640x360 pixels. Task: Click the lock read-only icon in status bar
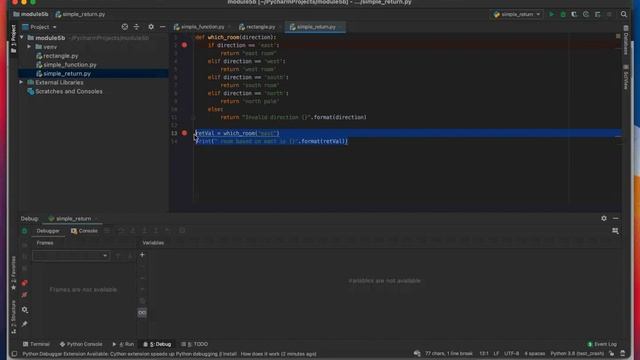pyautogui.click(x=611, y=353)
